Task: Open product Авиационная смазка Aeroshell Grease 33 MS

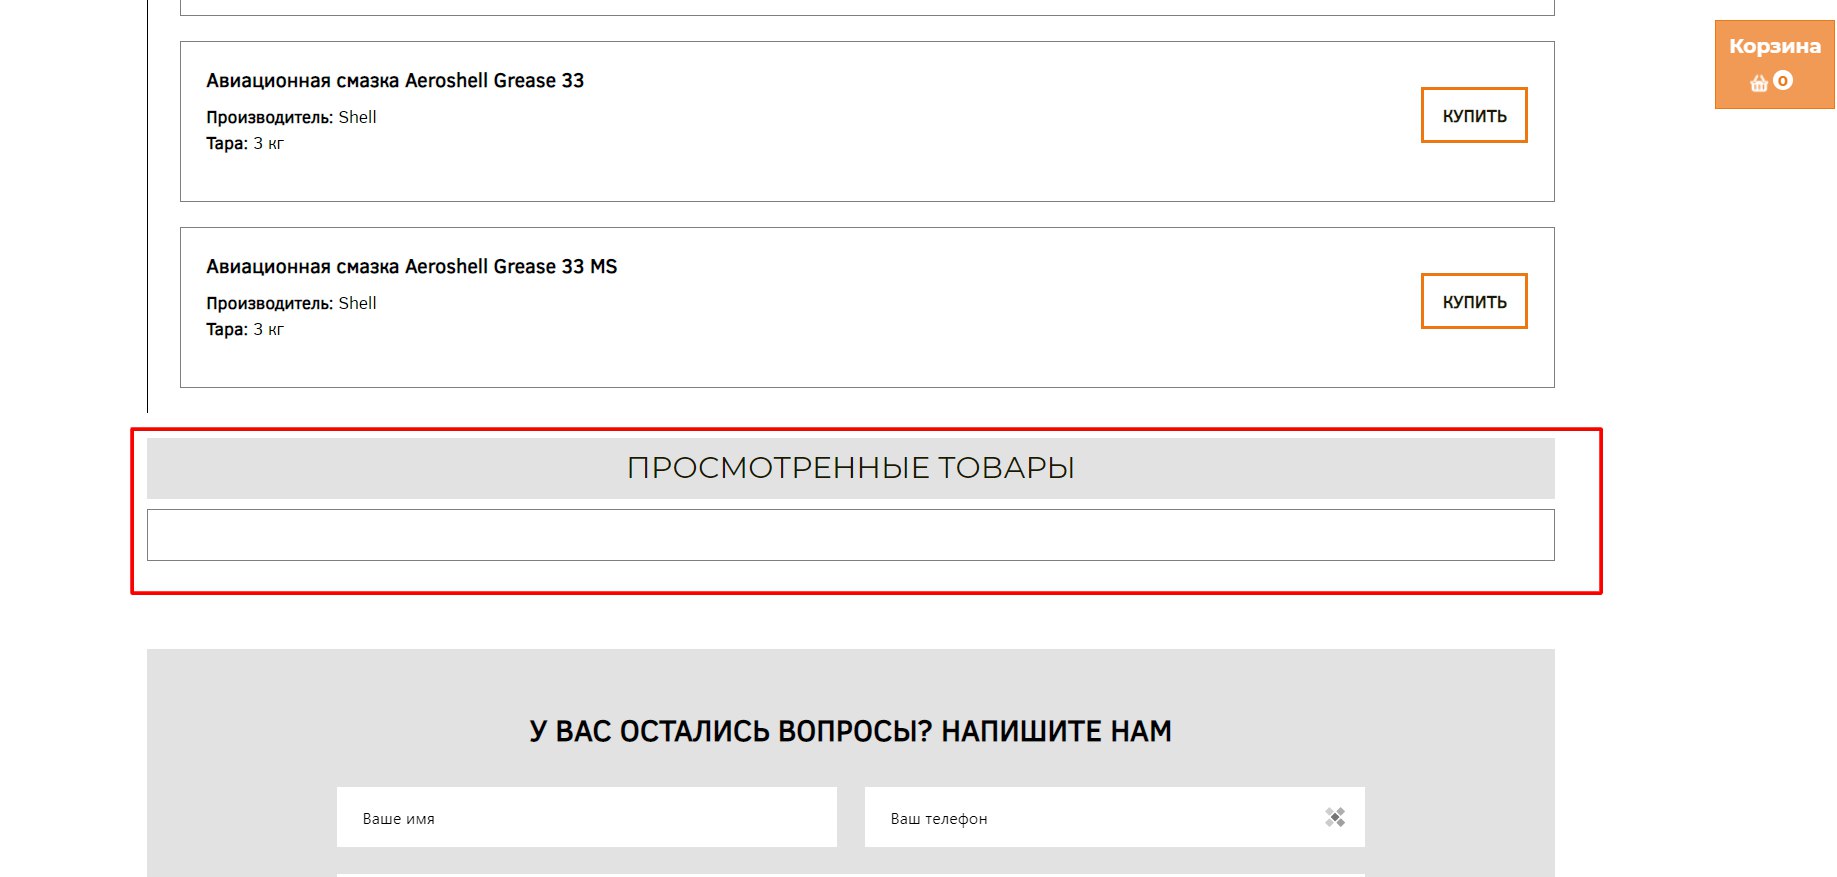Action: click(412, 266)
